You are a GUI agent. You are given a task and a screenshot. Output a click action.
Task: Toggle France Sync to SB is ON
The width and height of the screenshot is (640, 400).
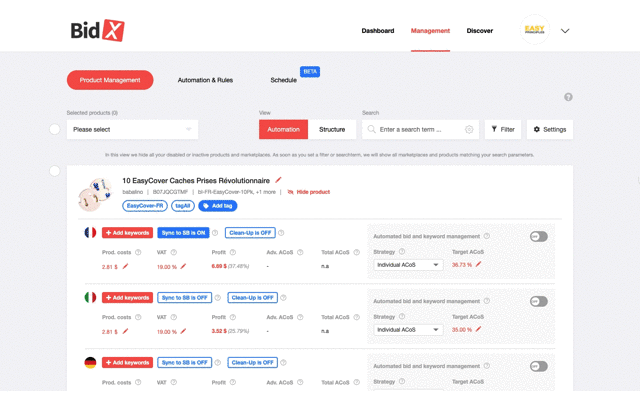click(x=183, y=233)
